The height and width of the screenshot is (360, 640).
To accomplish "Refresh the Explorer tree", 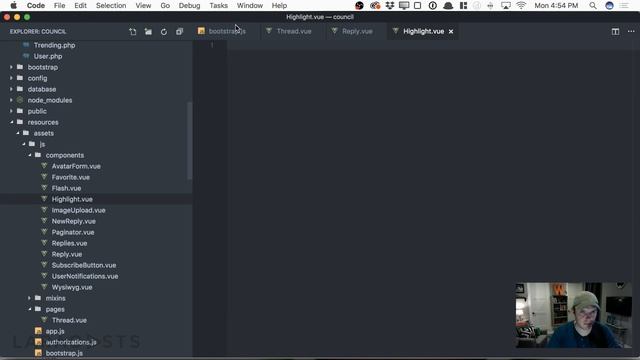I will (x=164, y=31).
